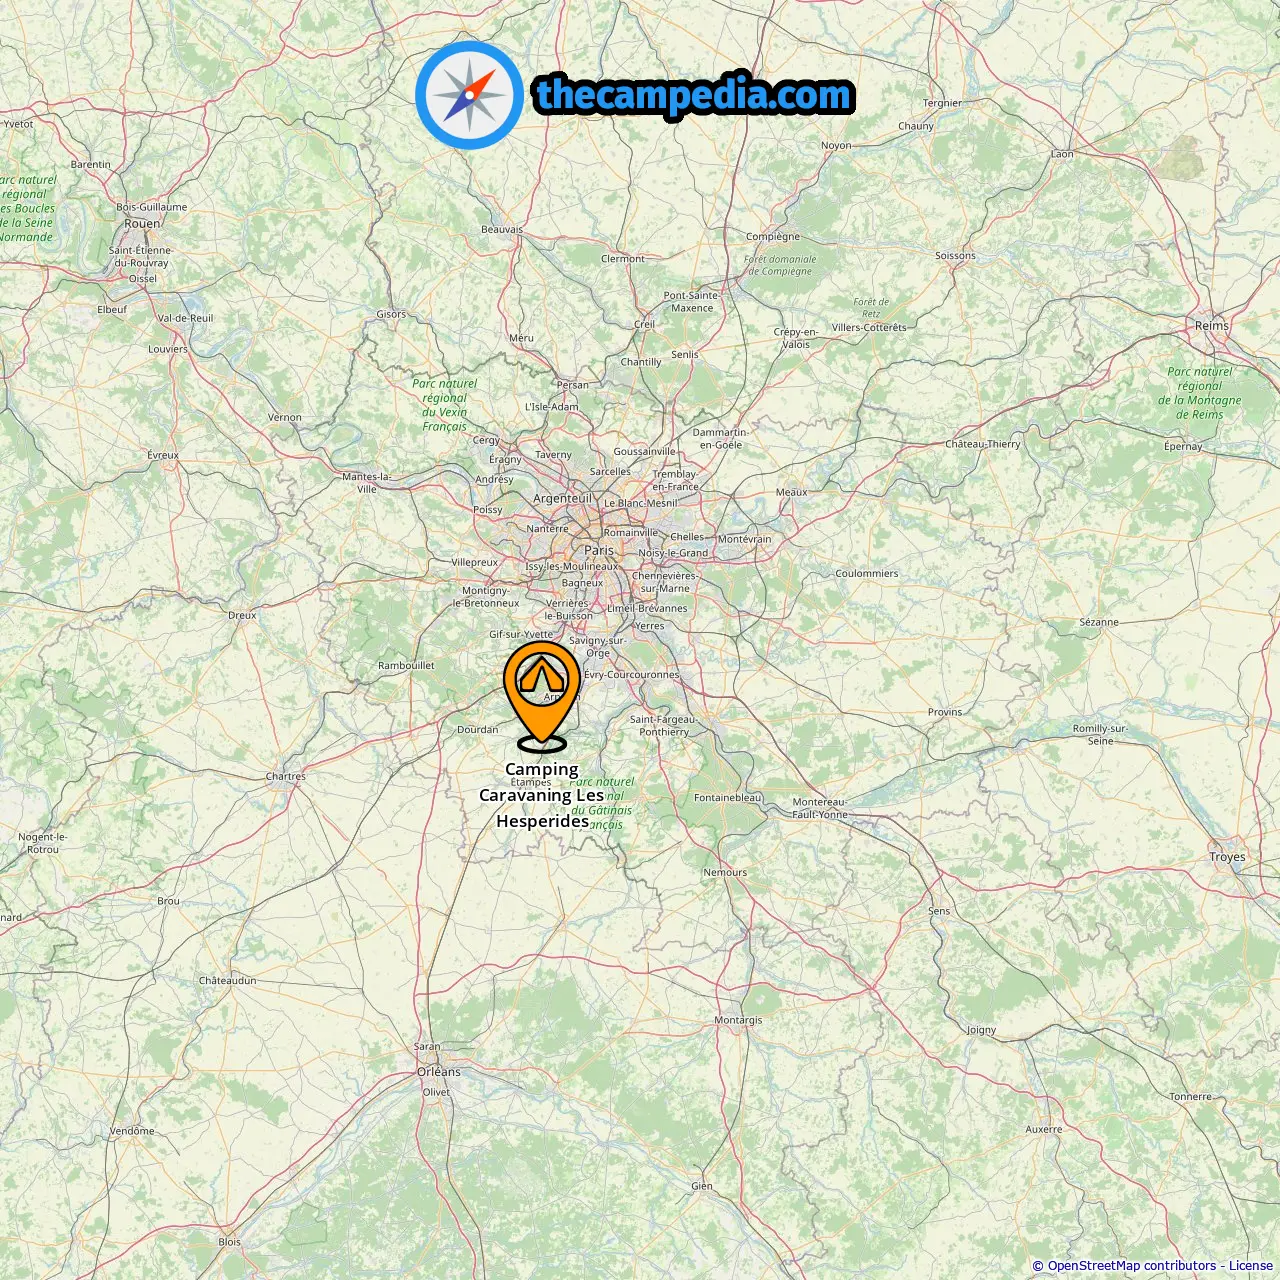
Task: Click the Blois town label
Action: [x=230, y=1241]
